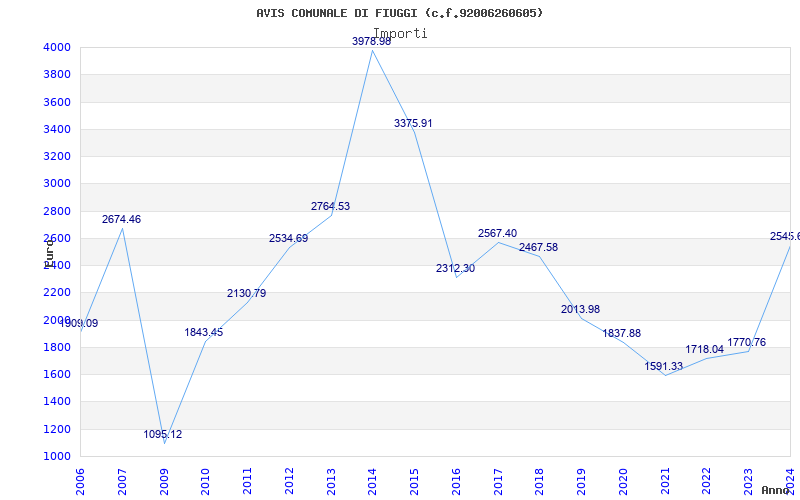800x500 pixels.
Task: Click the data label 1909.09
Action: pyautogui.click(x=79, y=323)
